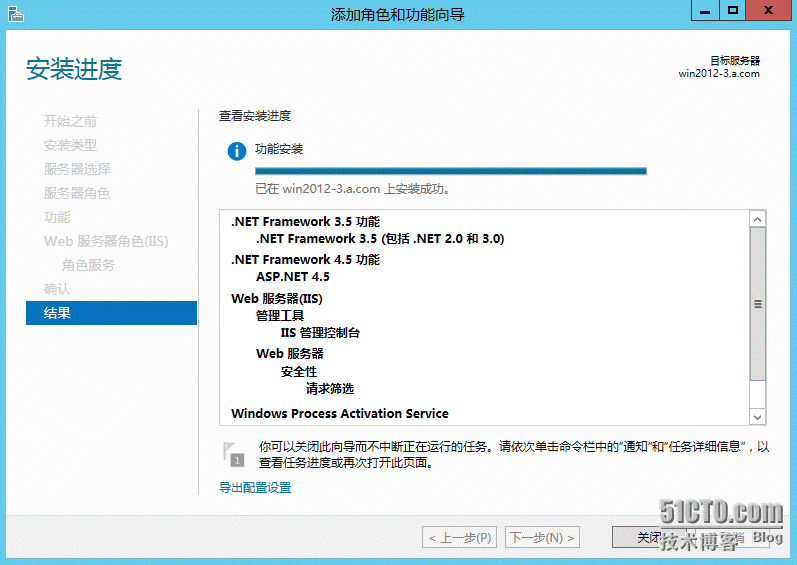
Task: Click the indented Web 服务器 row
Action: [290, 354]
